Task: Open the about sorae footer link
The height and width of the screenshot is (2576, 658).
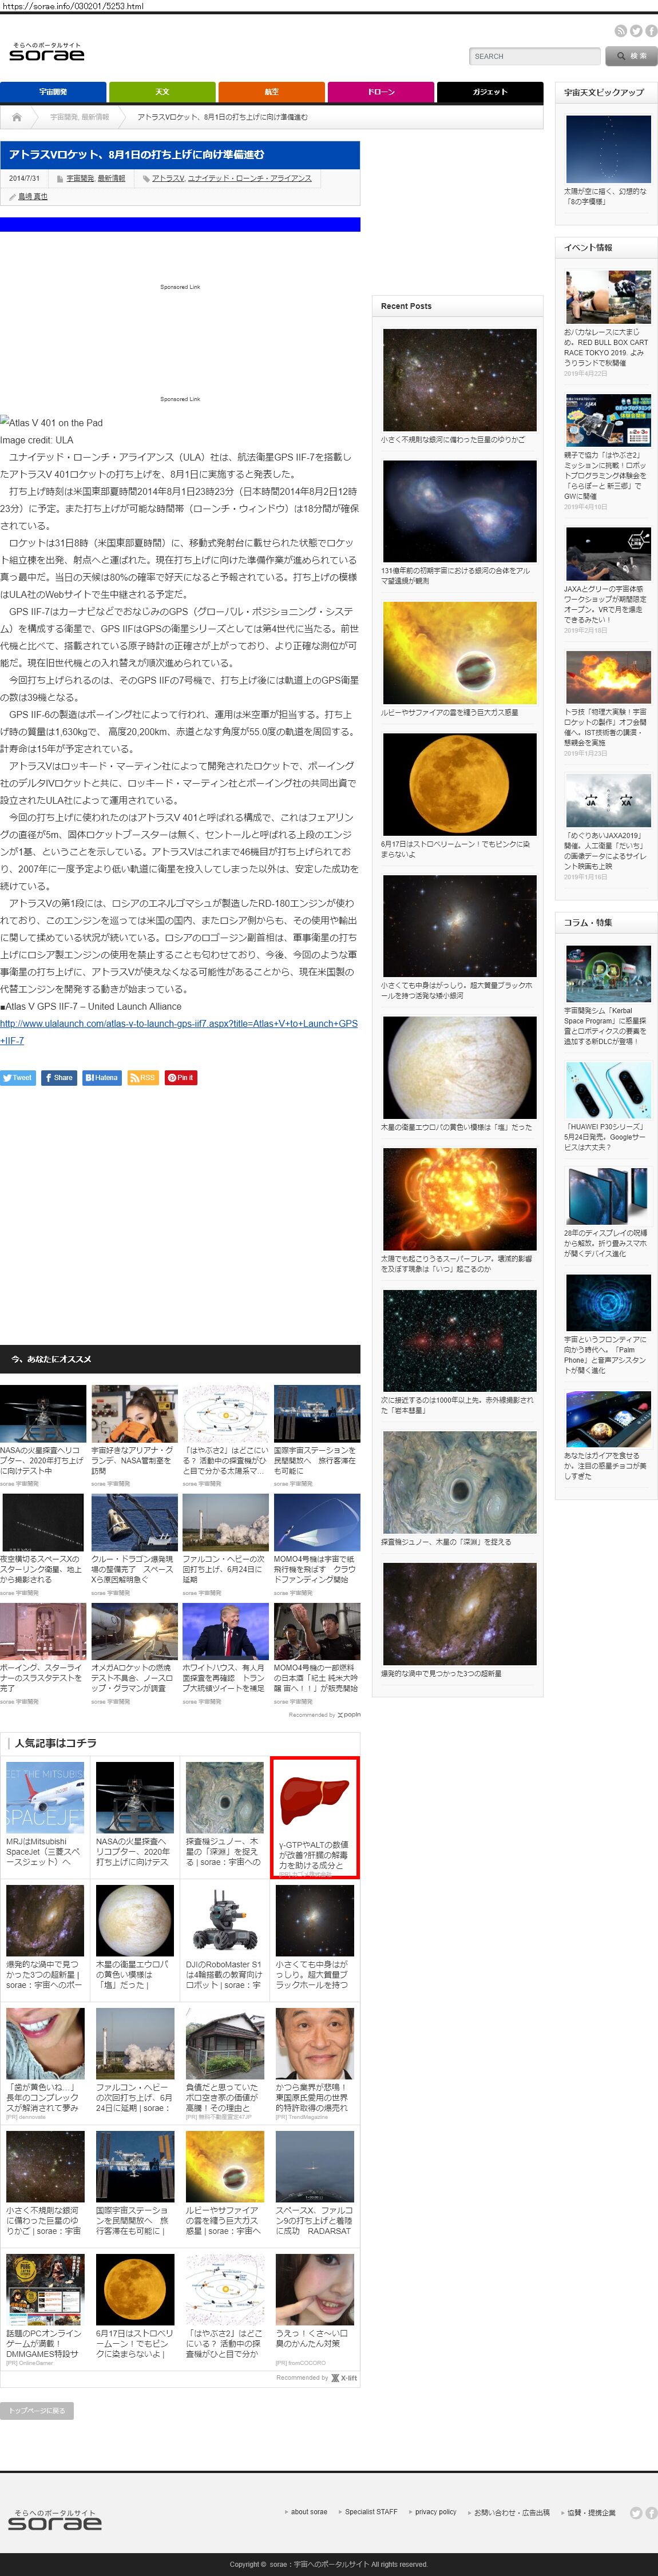Action: (x=308, y=2512)
